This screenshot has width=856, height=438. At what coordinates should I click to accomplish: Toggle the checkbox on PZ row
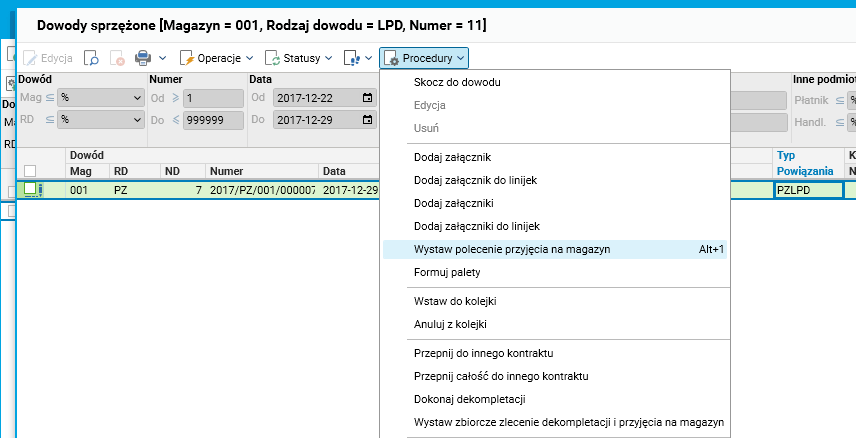tap(30, 189)
